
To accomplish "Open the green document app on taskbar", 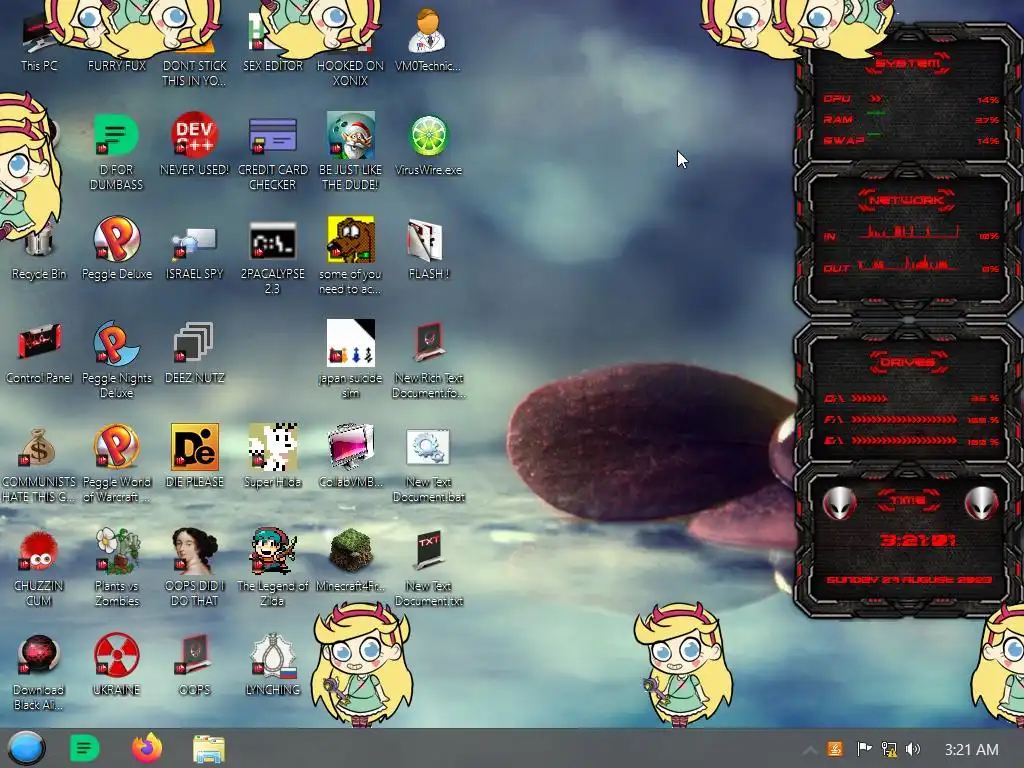I will 84,748.
